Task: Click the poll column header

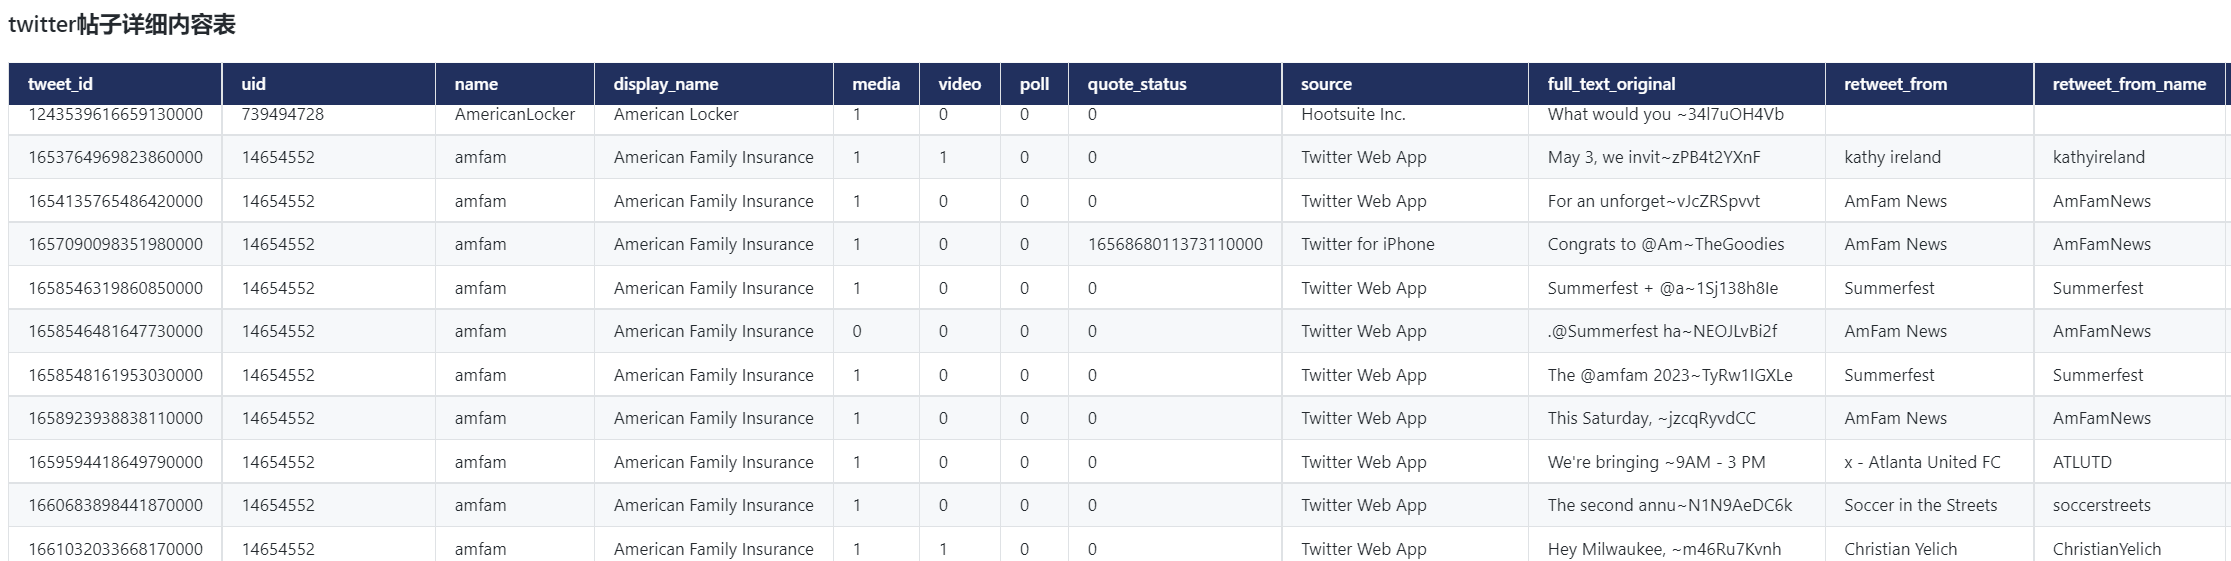Action: point(1034,84)
